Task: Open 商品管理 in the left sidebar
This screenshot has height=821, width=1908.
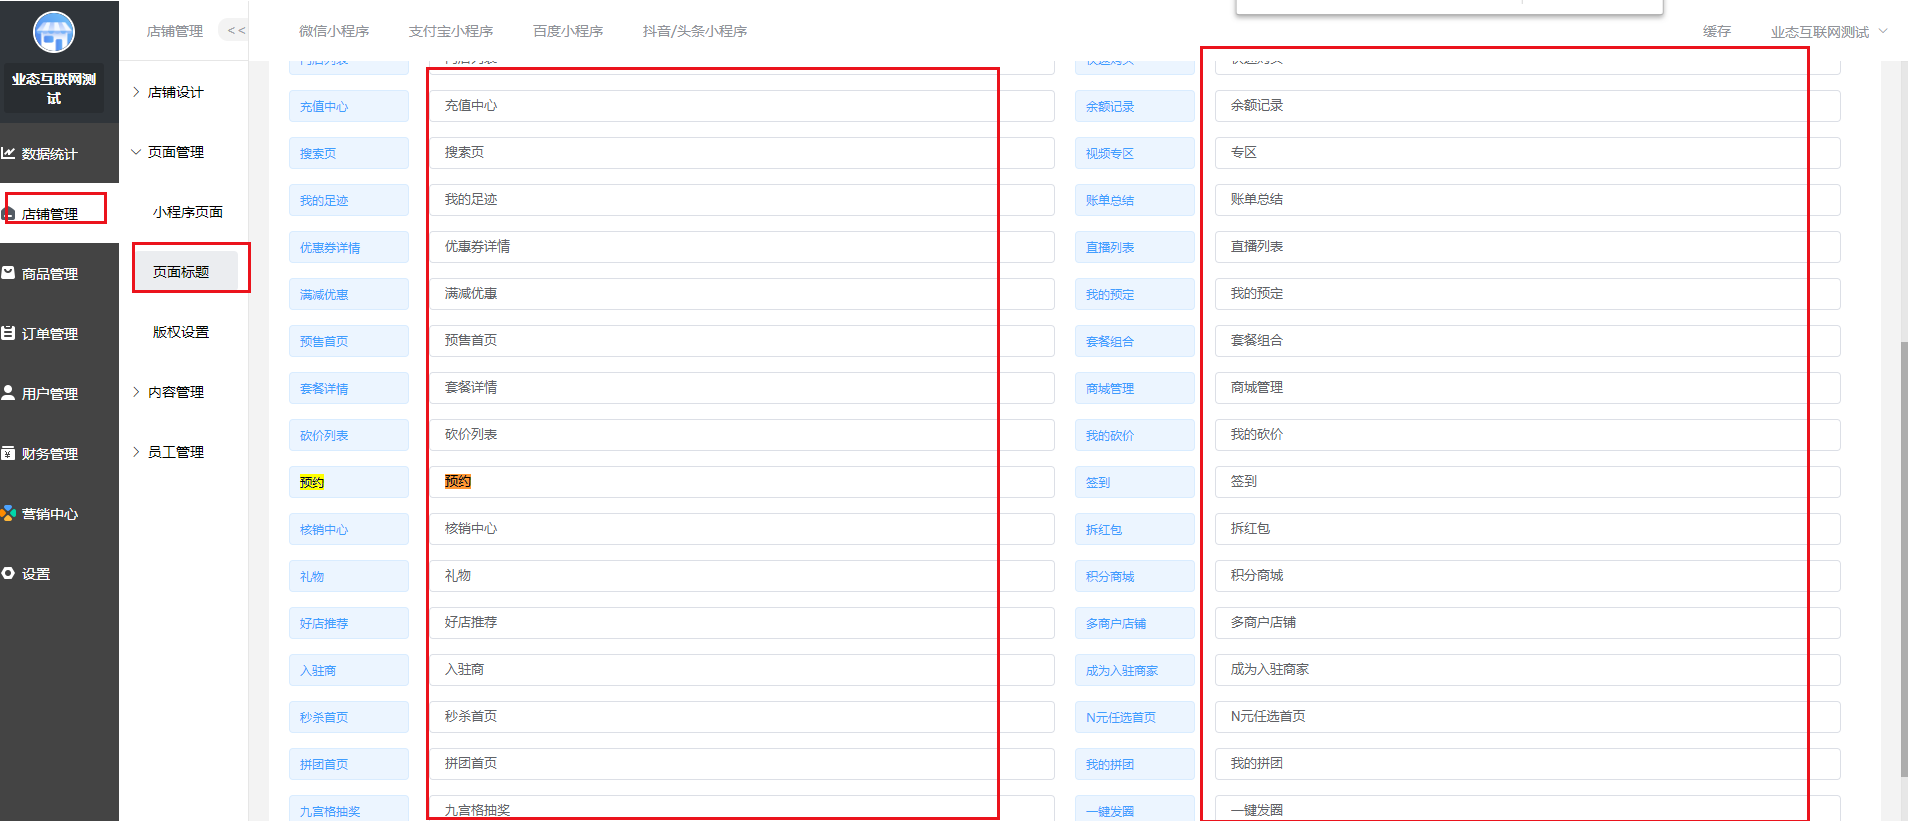Action: pos(59,274)
